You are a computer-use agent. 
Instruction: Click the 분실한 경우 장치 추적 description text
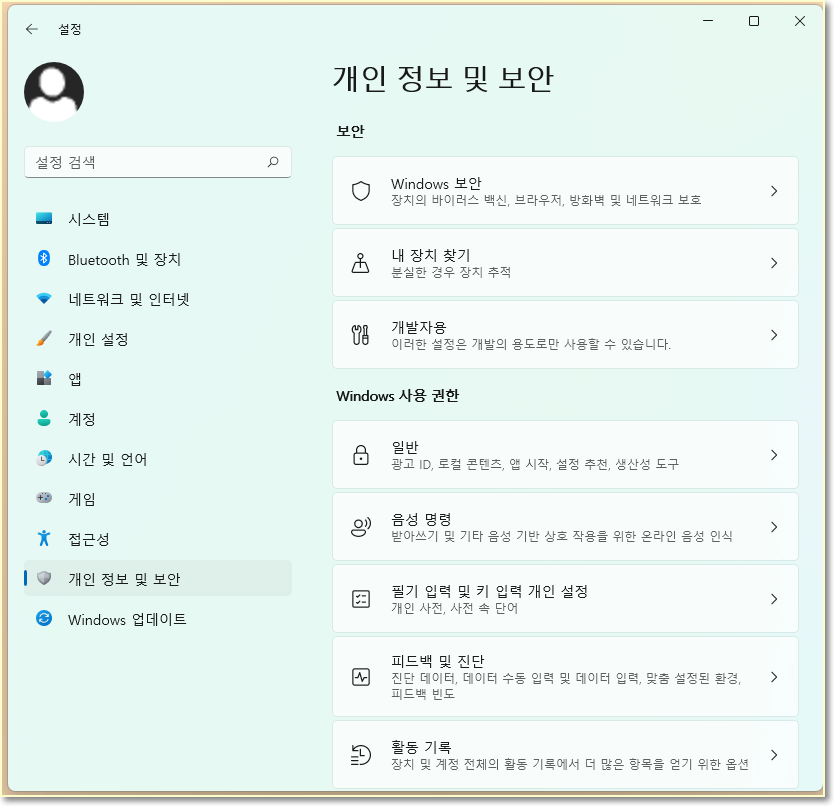(x=451, y=272)
